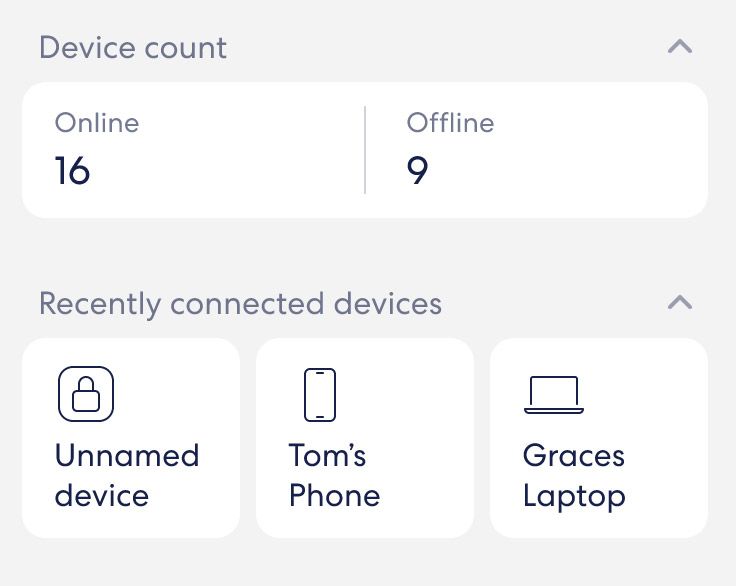Click the online count number 16

[73, 171]
